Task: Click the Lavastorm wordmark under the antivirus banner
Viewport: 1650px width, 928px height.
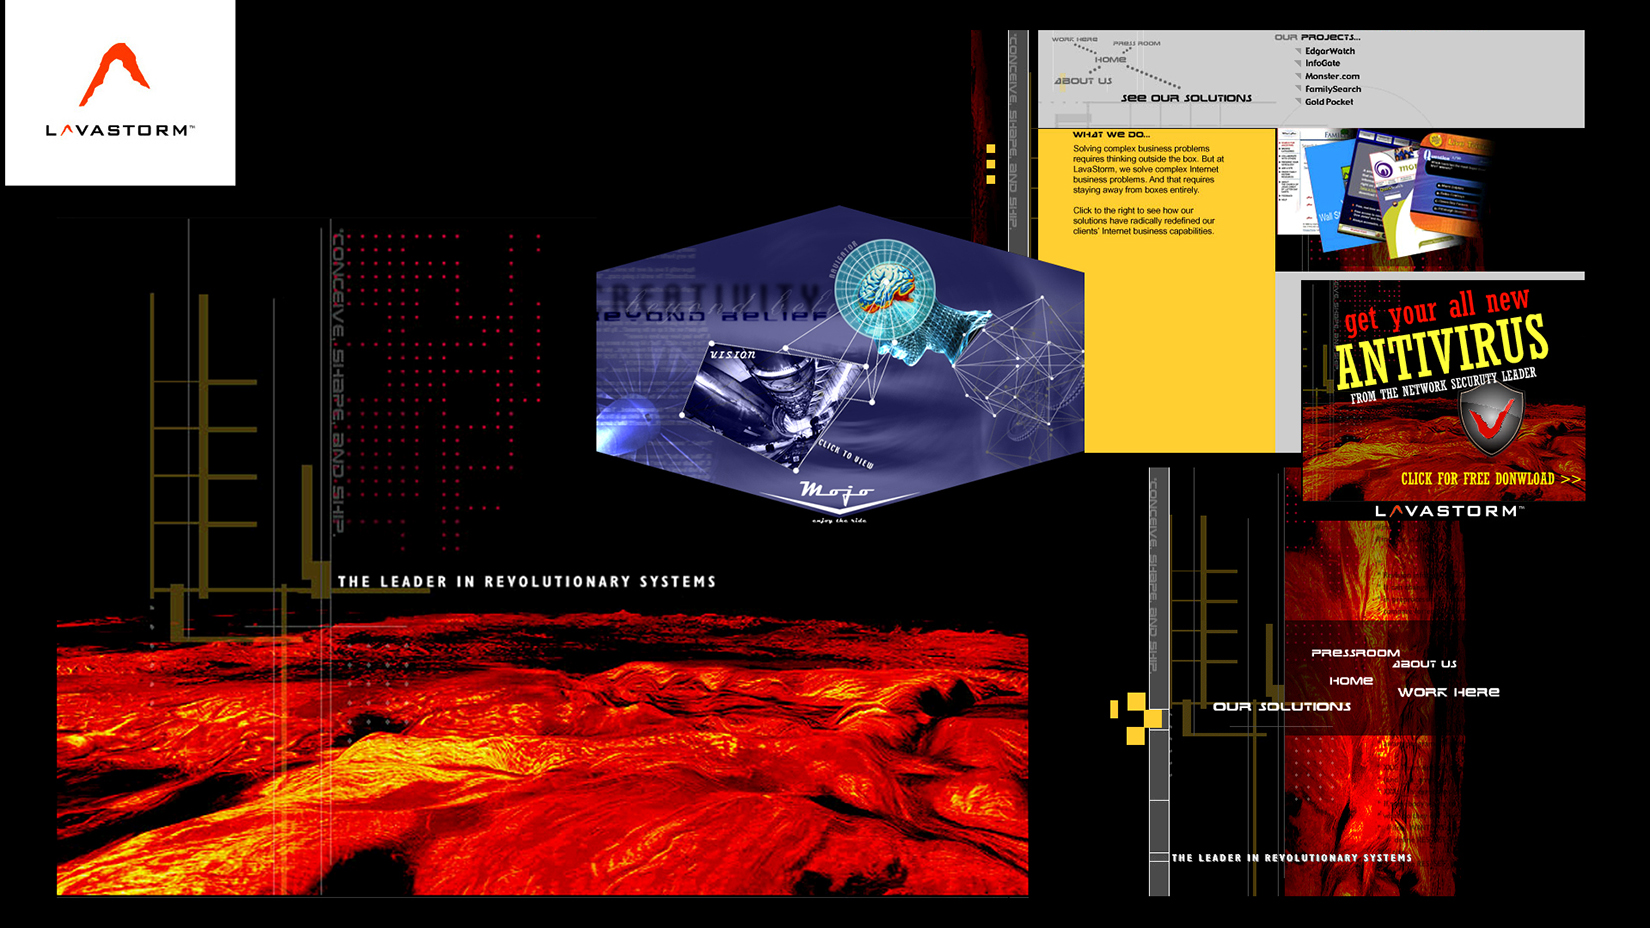Action: (1449, 511)
